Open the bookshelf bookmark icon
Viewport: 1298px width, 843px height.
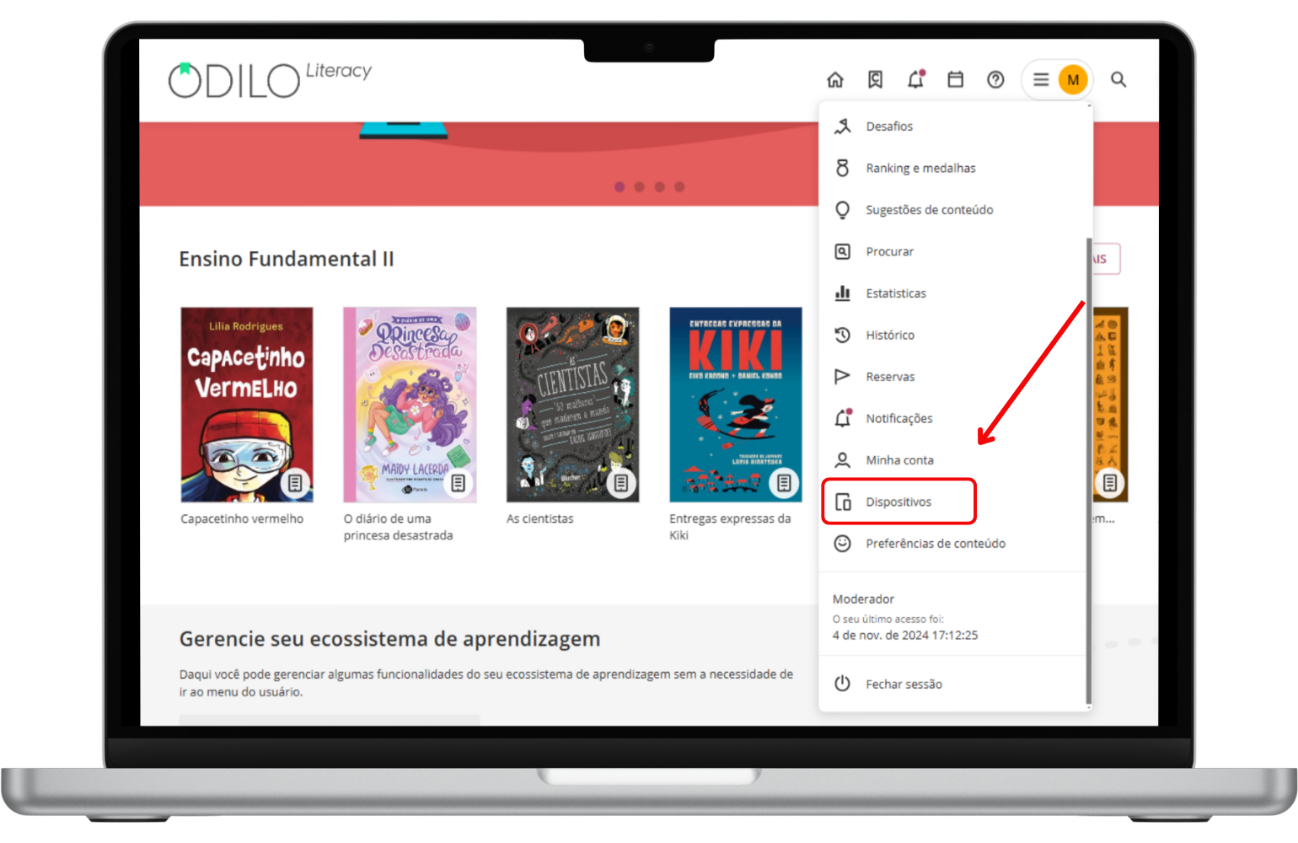875,80
